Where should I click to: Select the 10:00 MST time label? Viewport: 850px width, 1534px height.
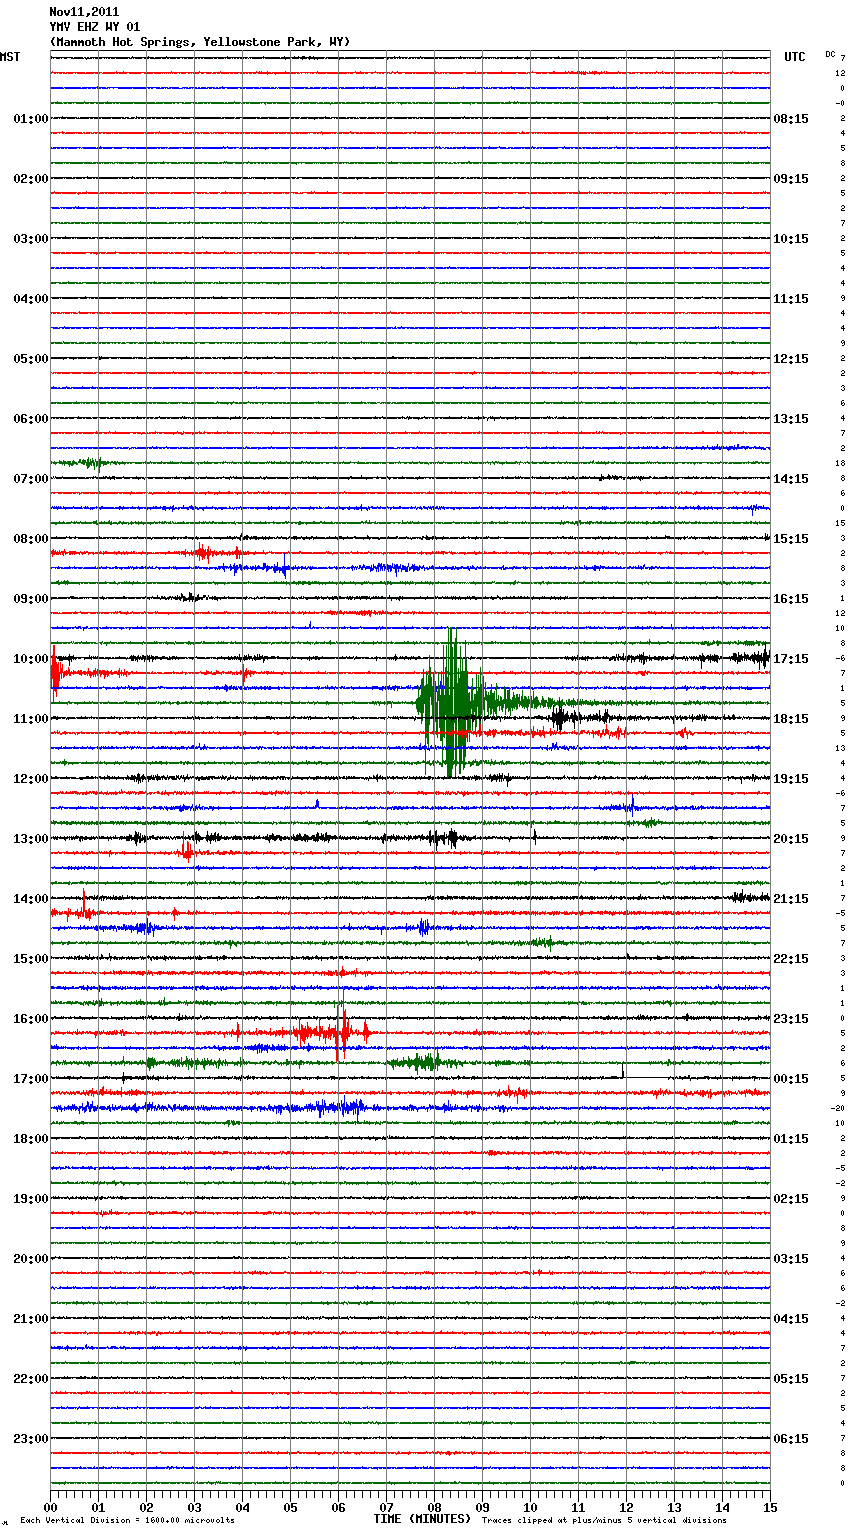coord(31,659)
